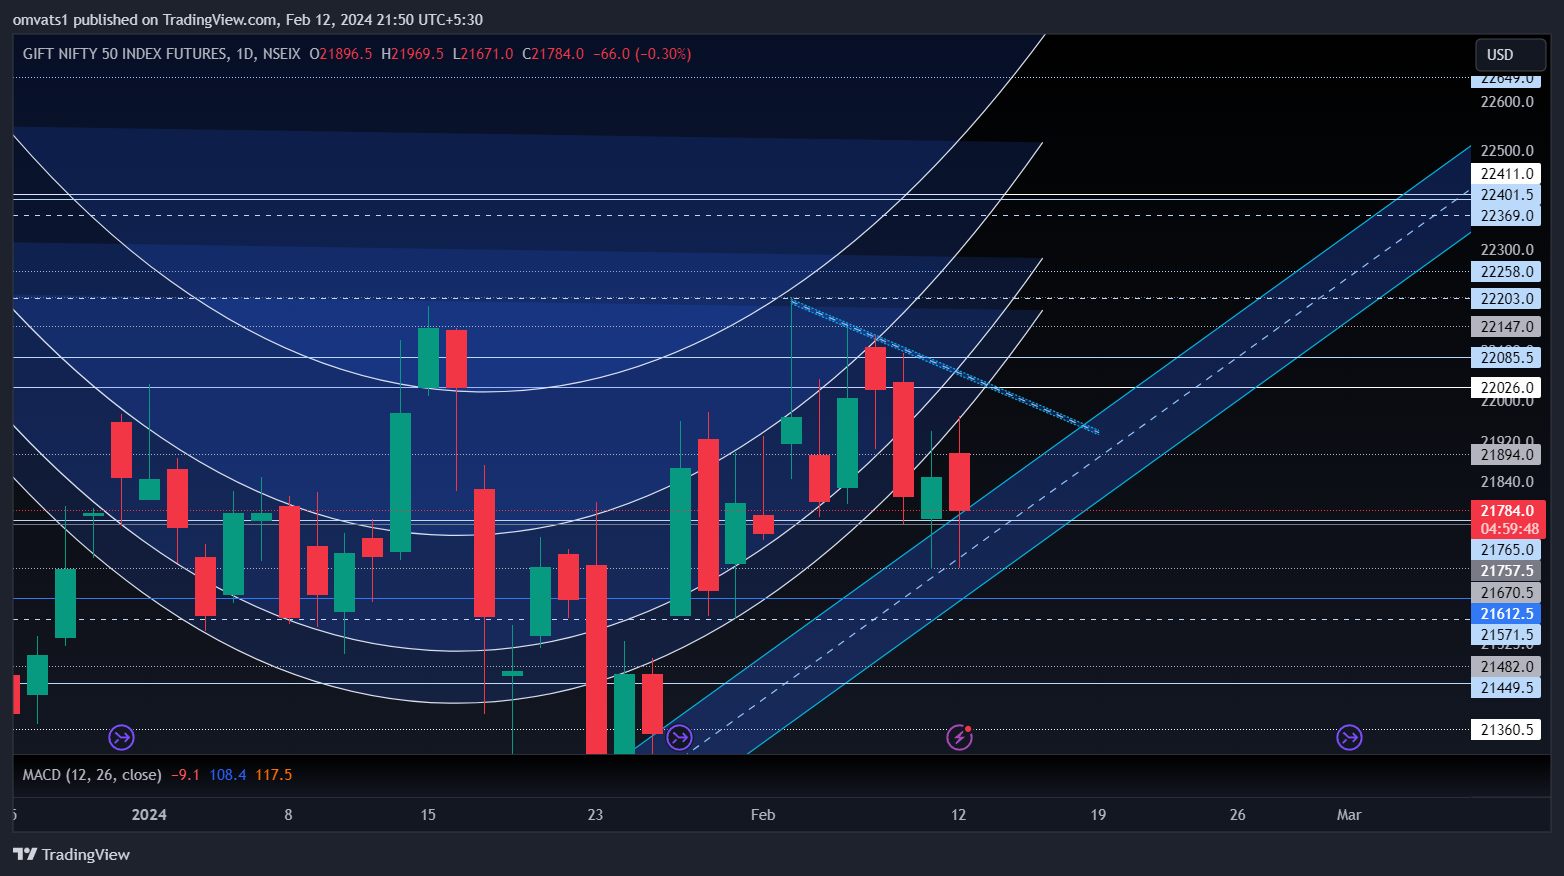The width and height of the screenshot is (1564, 876).
Task: Click the grey price label 21894.0
Action: click(1506, 455)
